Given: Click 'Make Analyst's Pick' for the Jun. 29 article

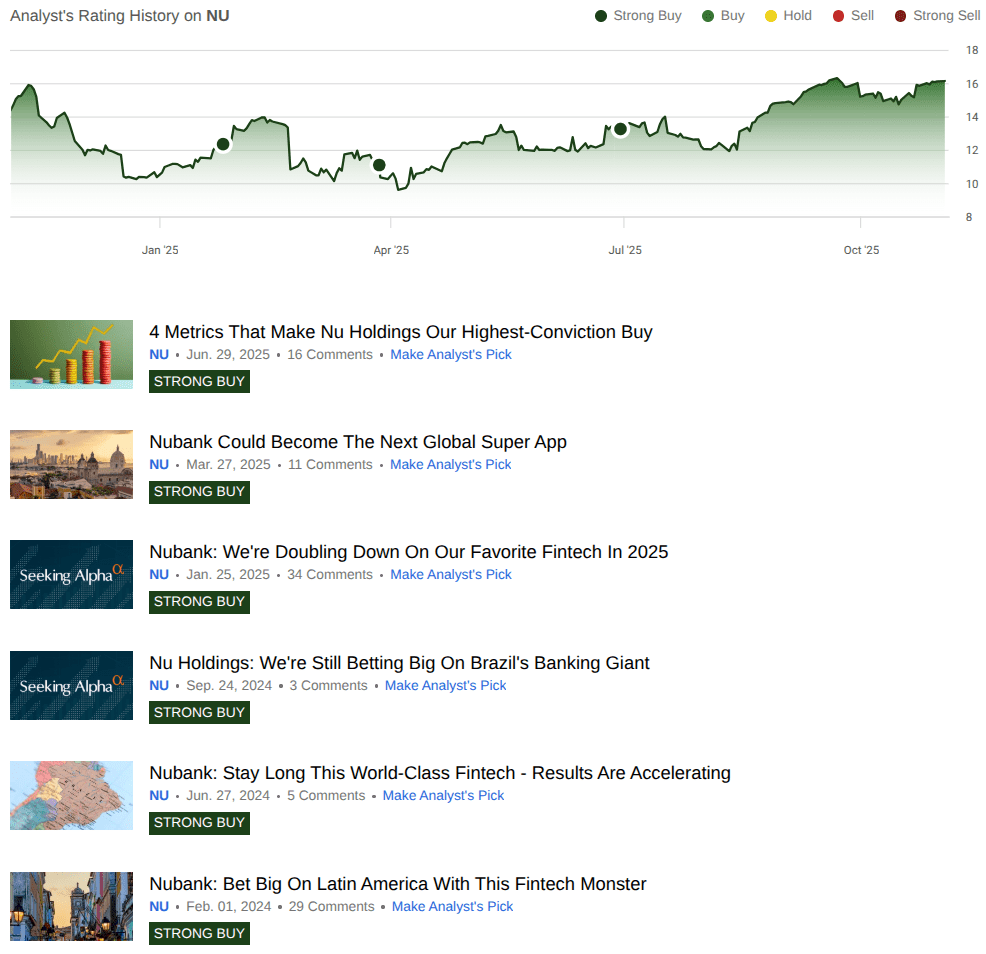Looking at the screenshot, I should (x=451, y=354).
